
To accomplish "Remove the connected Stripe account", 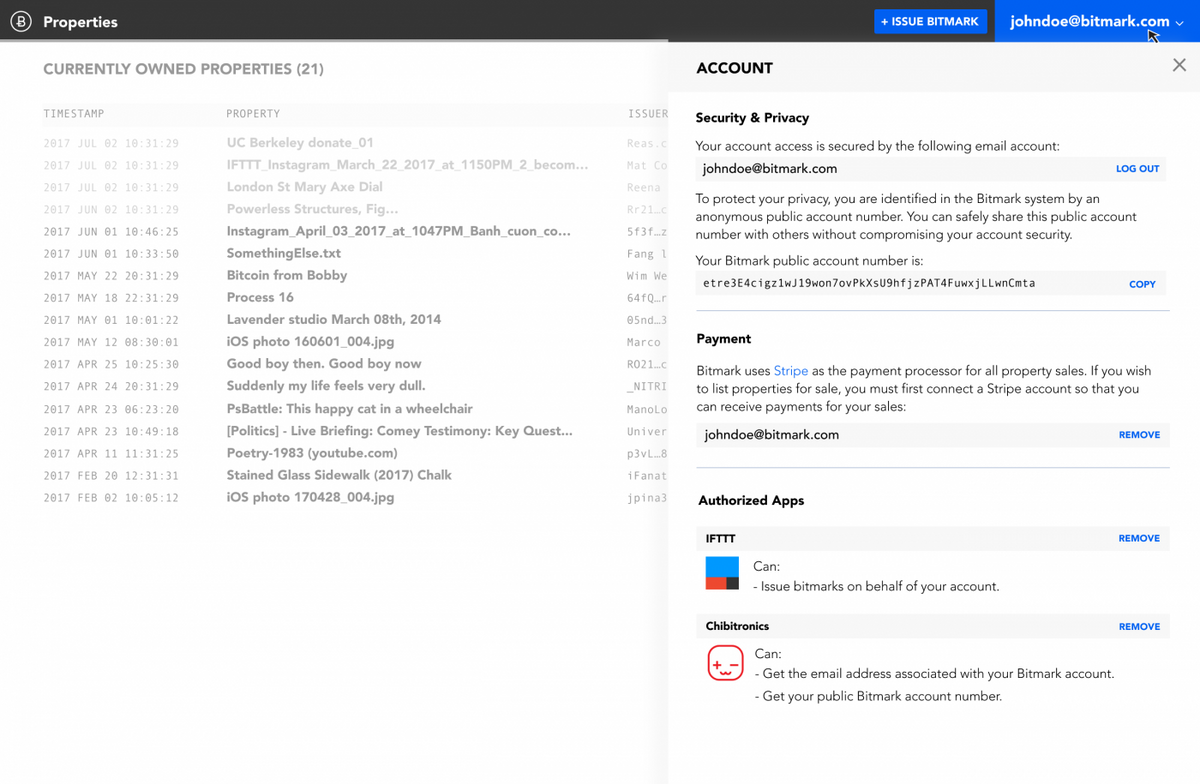I will pyautogui.click(x=1139, y=435).
